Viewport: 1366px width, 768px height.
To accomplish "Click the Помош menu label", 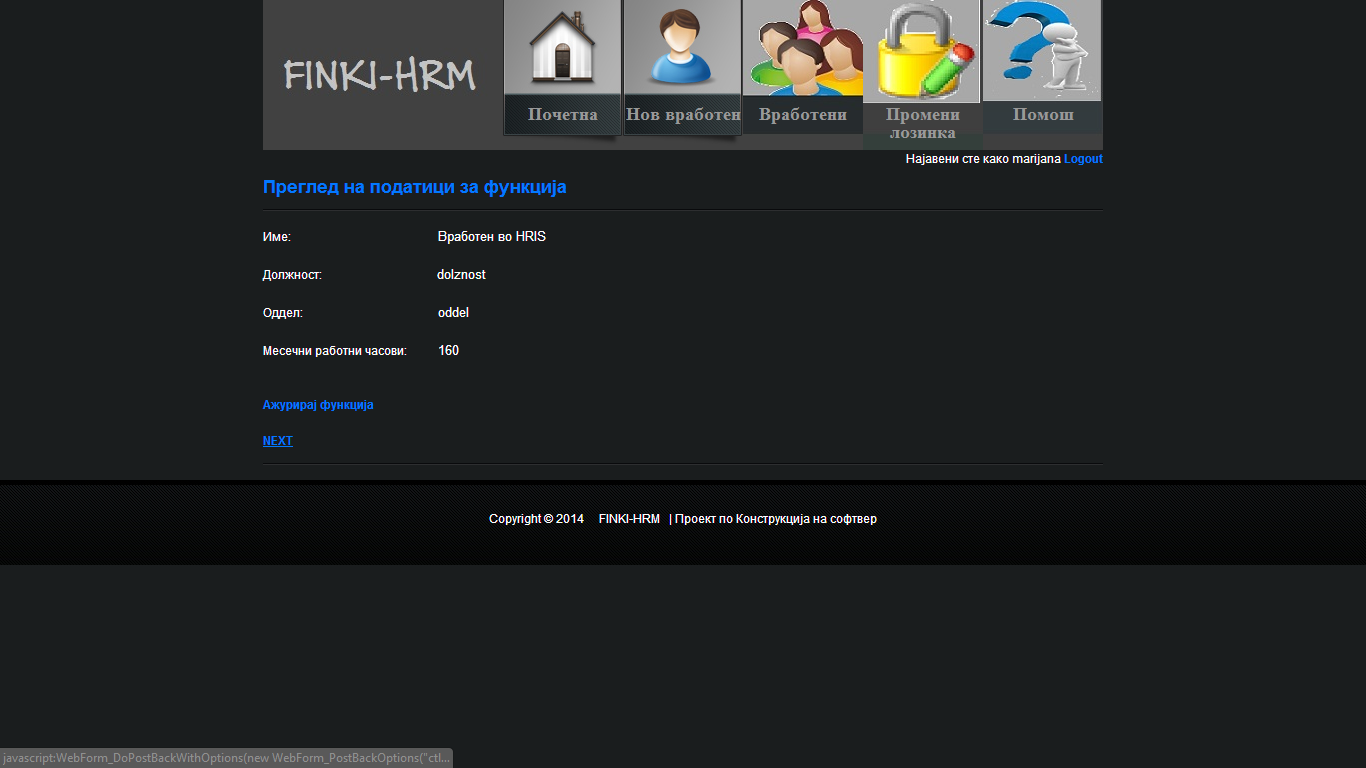I will [x=1042, y=114].
